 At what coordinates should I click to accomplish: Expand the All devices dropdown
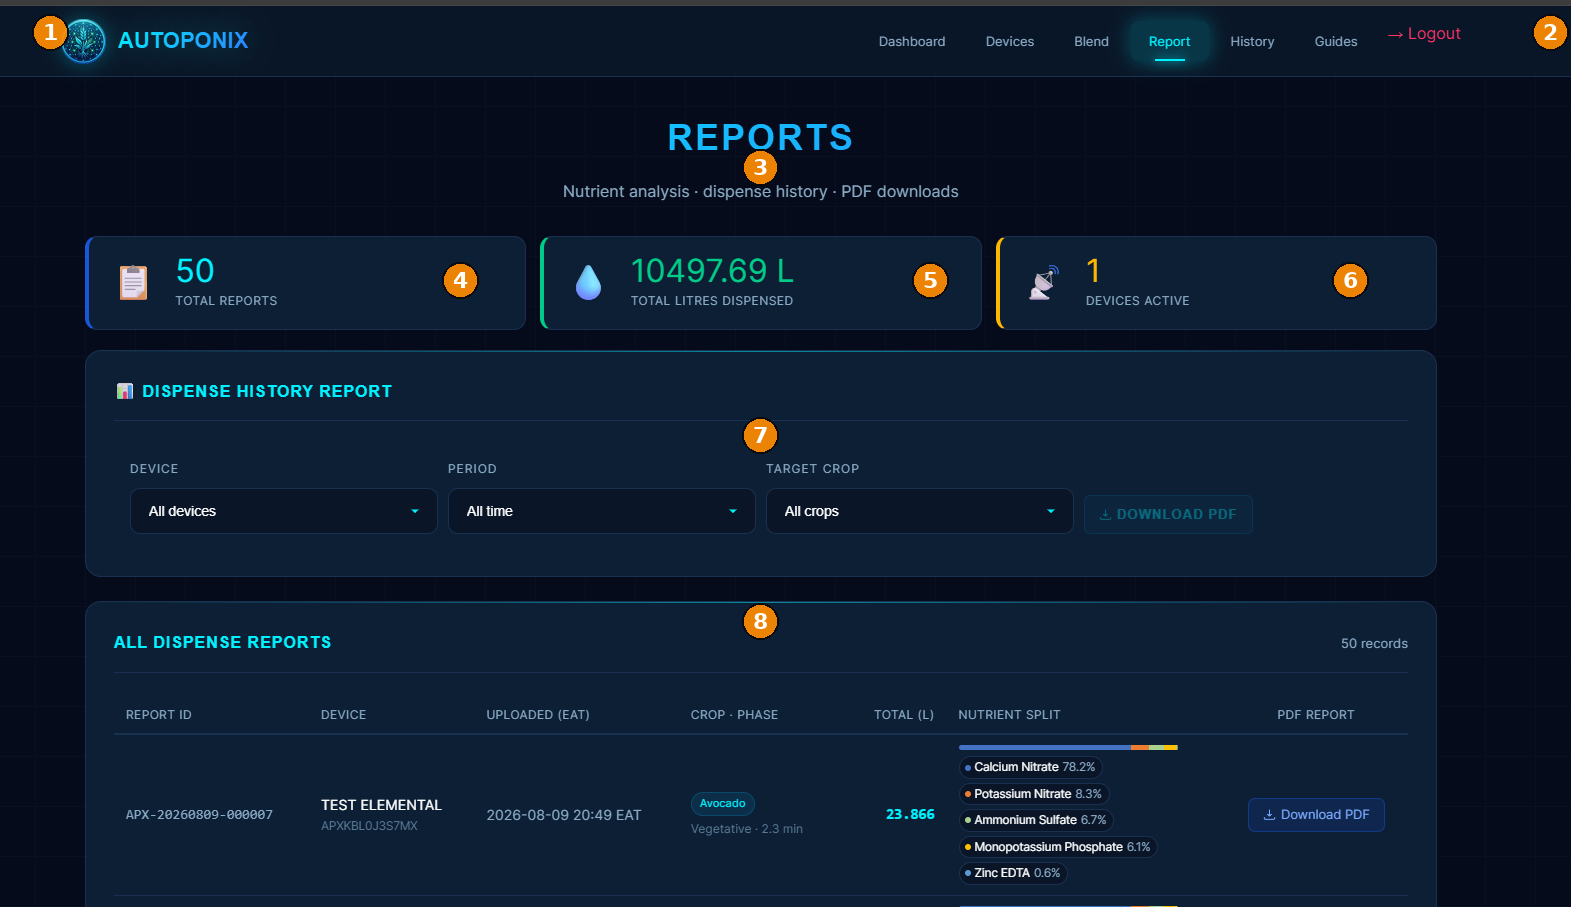click(284, 511)
